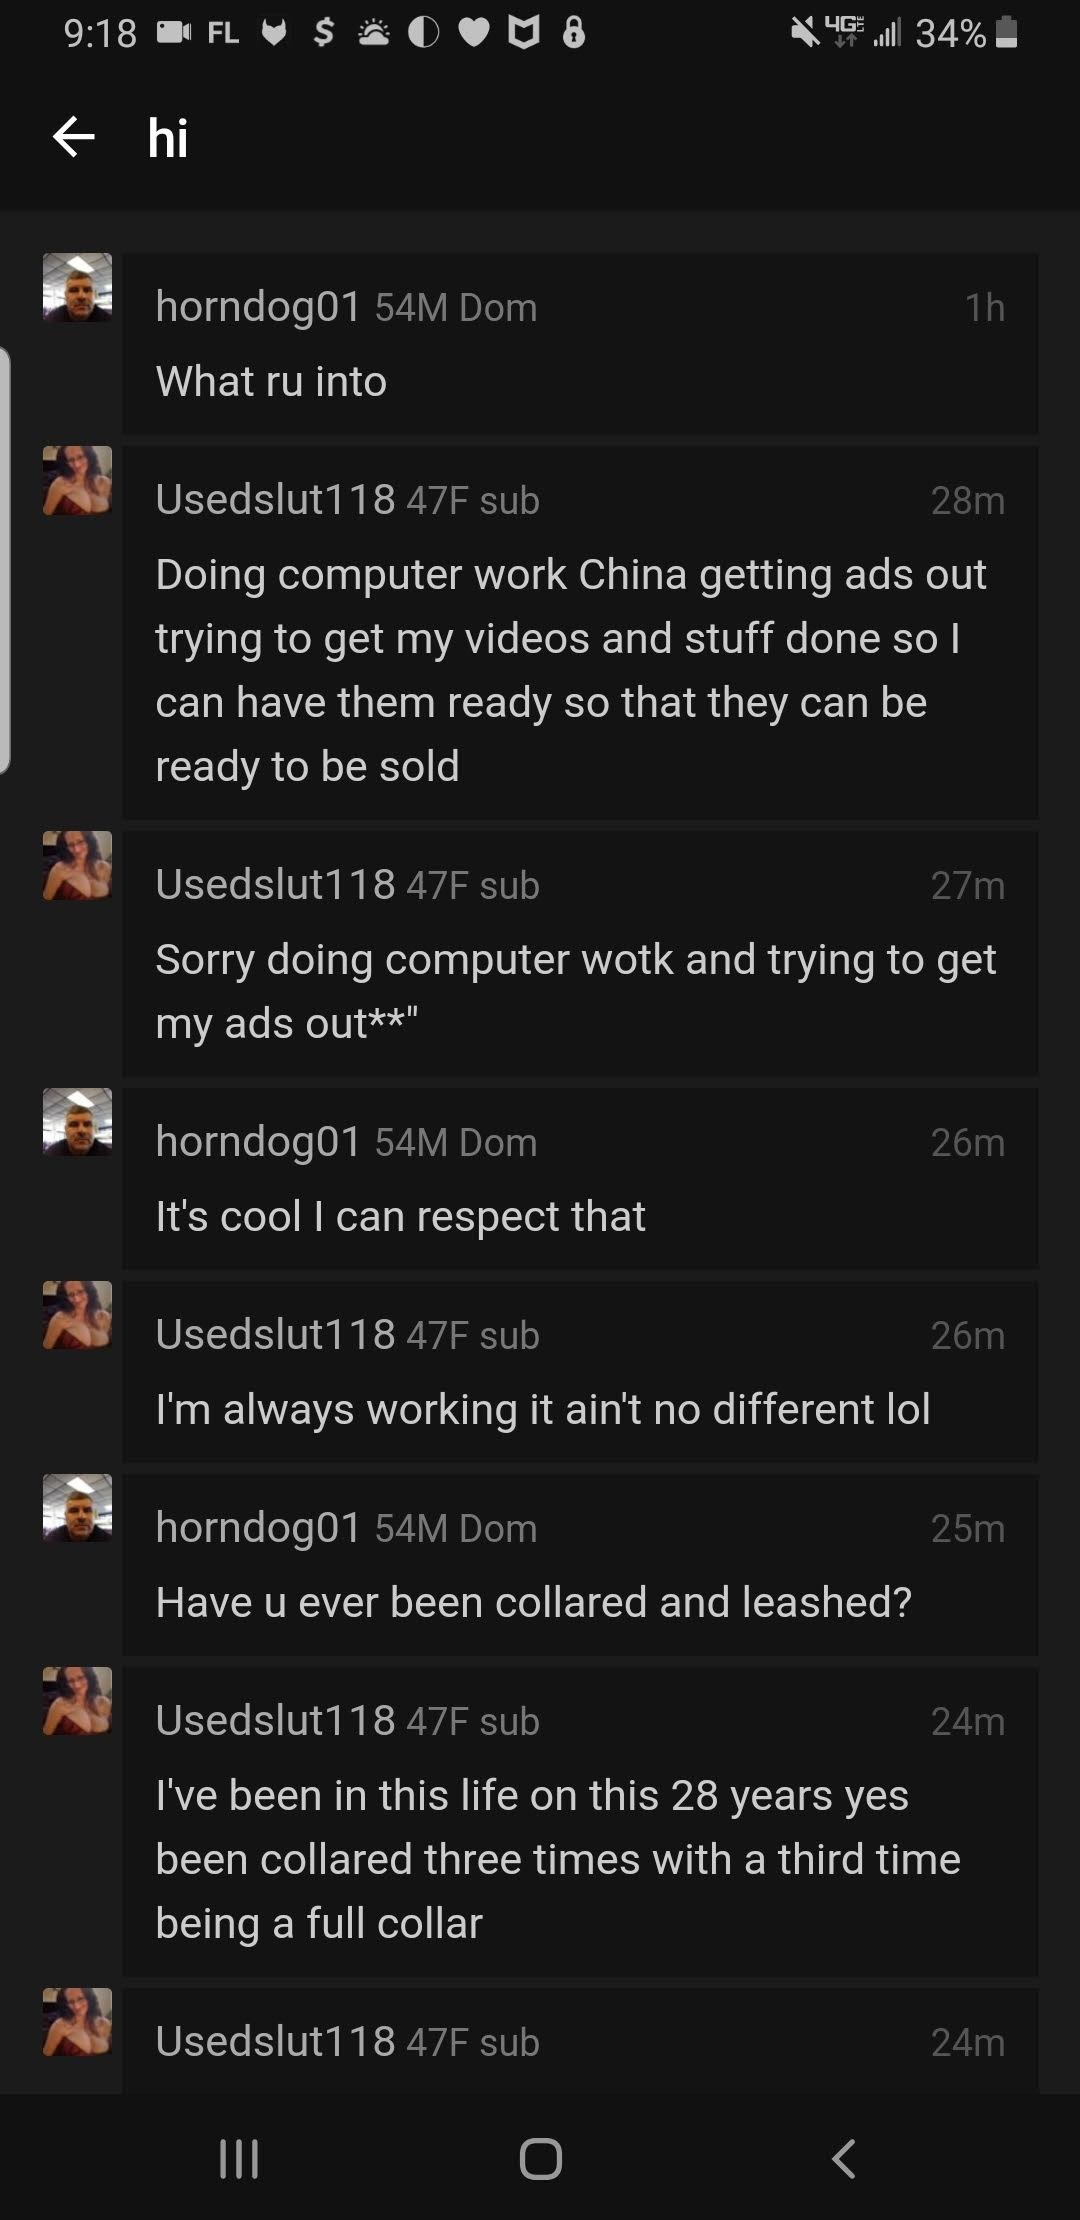Image resolution: width=1080 pixels, height=2220 pixels.
Task: Tap the Android navigation back chevron
Action: coord(844,2158)
